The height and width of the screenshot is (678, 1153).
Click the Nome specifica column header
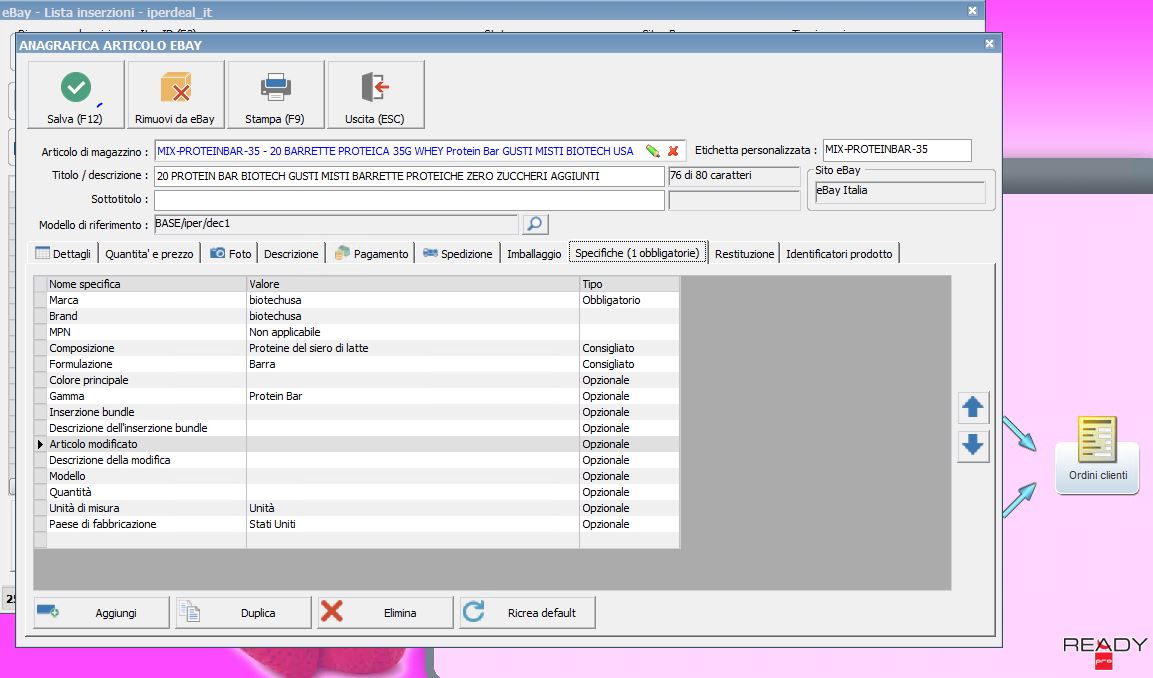pos(146,284)
